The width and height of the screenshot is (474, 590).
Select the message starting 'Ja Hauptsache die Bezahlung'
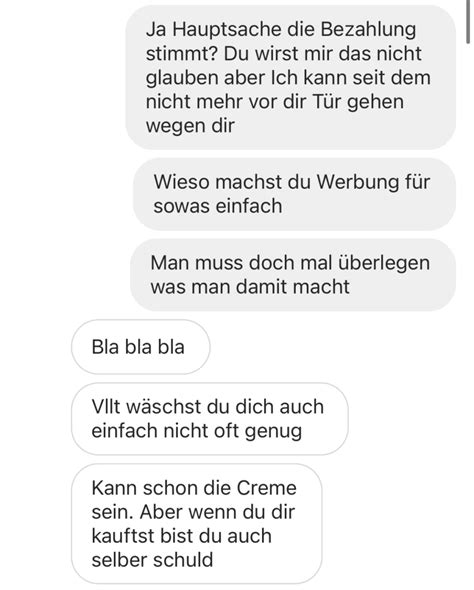click(x=290, y=77)
